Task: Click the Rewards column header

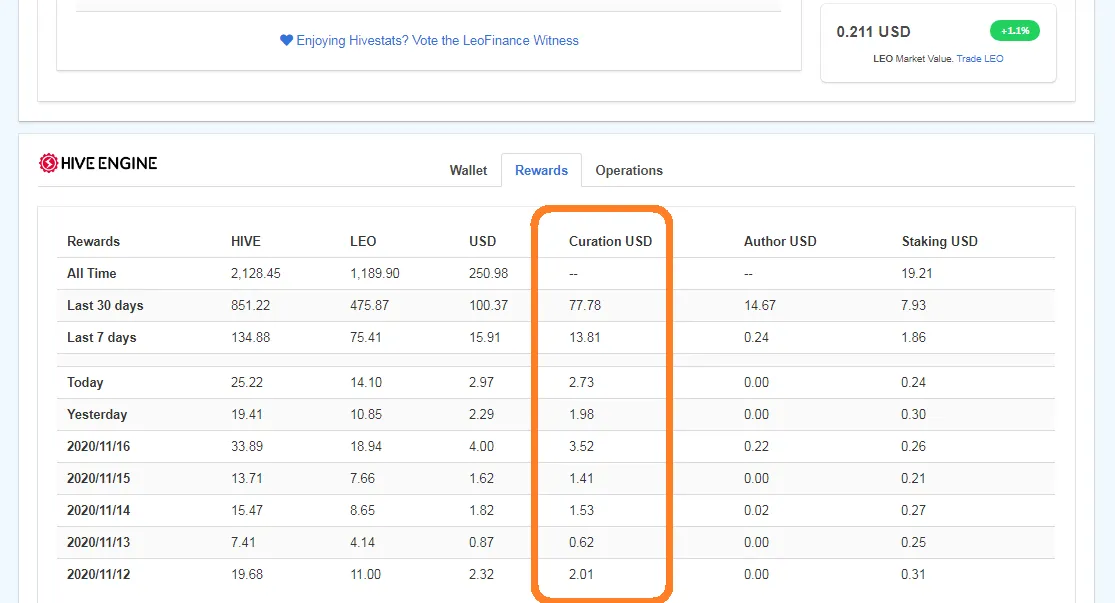Action: 93,241
